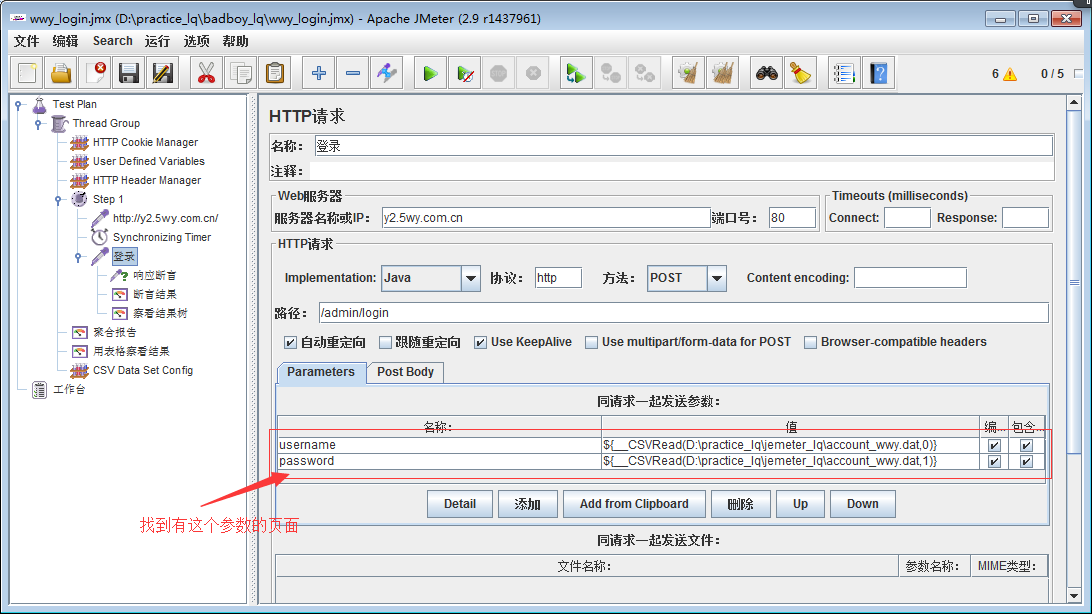This screenshot has height=614, width=1092.
Task: Toggle 自动重定向 checkbox
Action: click(290, 343)
